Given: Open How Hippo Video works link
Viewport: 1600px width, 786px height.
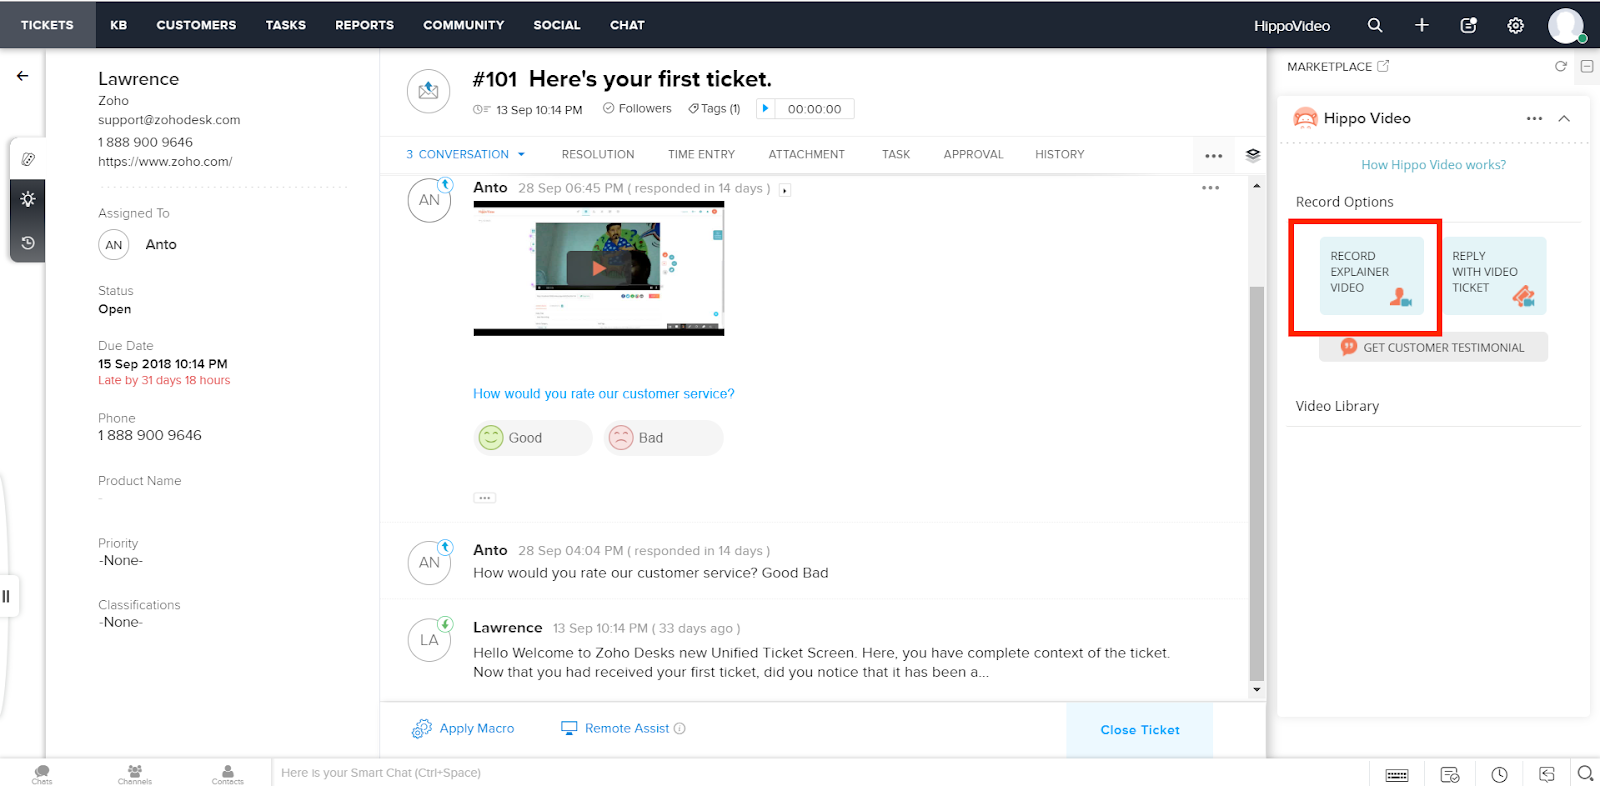Looking at the screenshot, I should [1433, 165].
